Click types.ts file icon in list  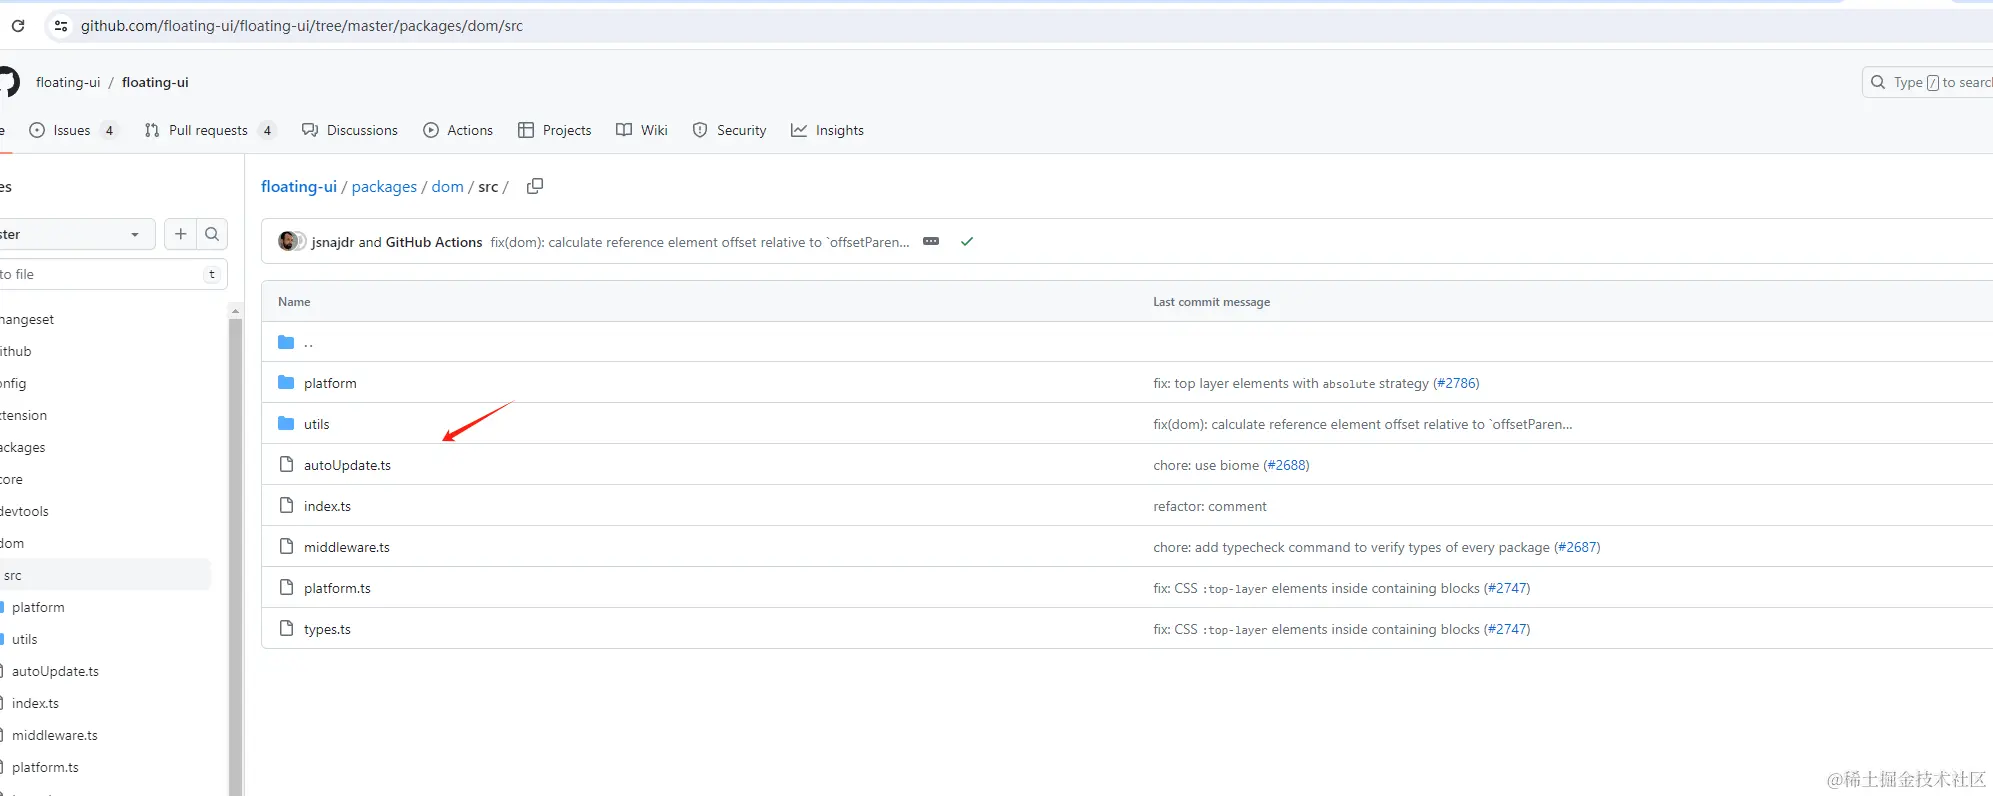pyautogui.click(x=287, y=628)
